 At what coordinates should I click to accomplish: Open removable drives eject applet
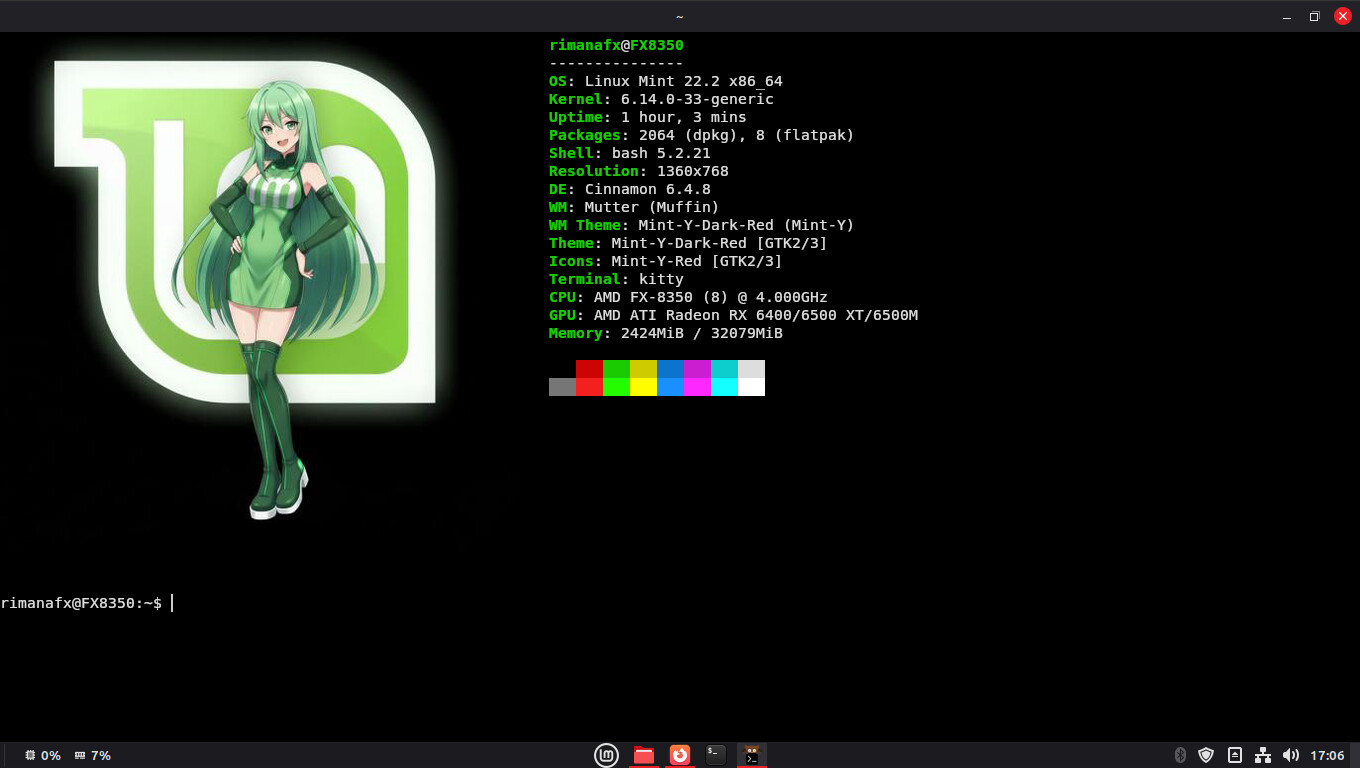1235,755
